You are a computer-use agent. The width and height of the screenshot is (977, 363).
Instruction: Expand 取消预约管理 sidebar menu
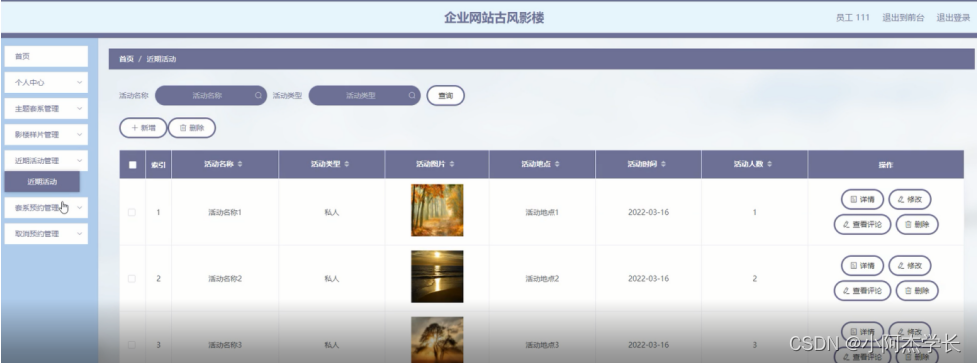[46, 233]
